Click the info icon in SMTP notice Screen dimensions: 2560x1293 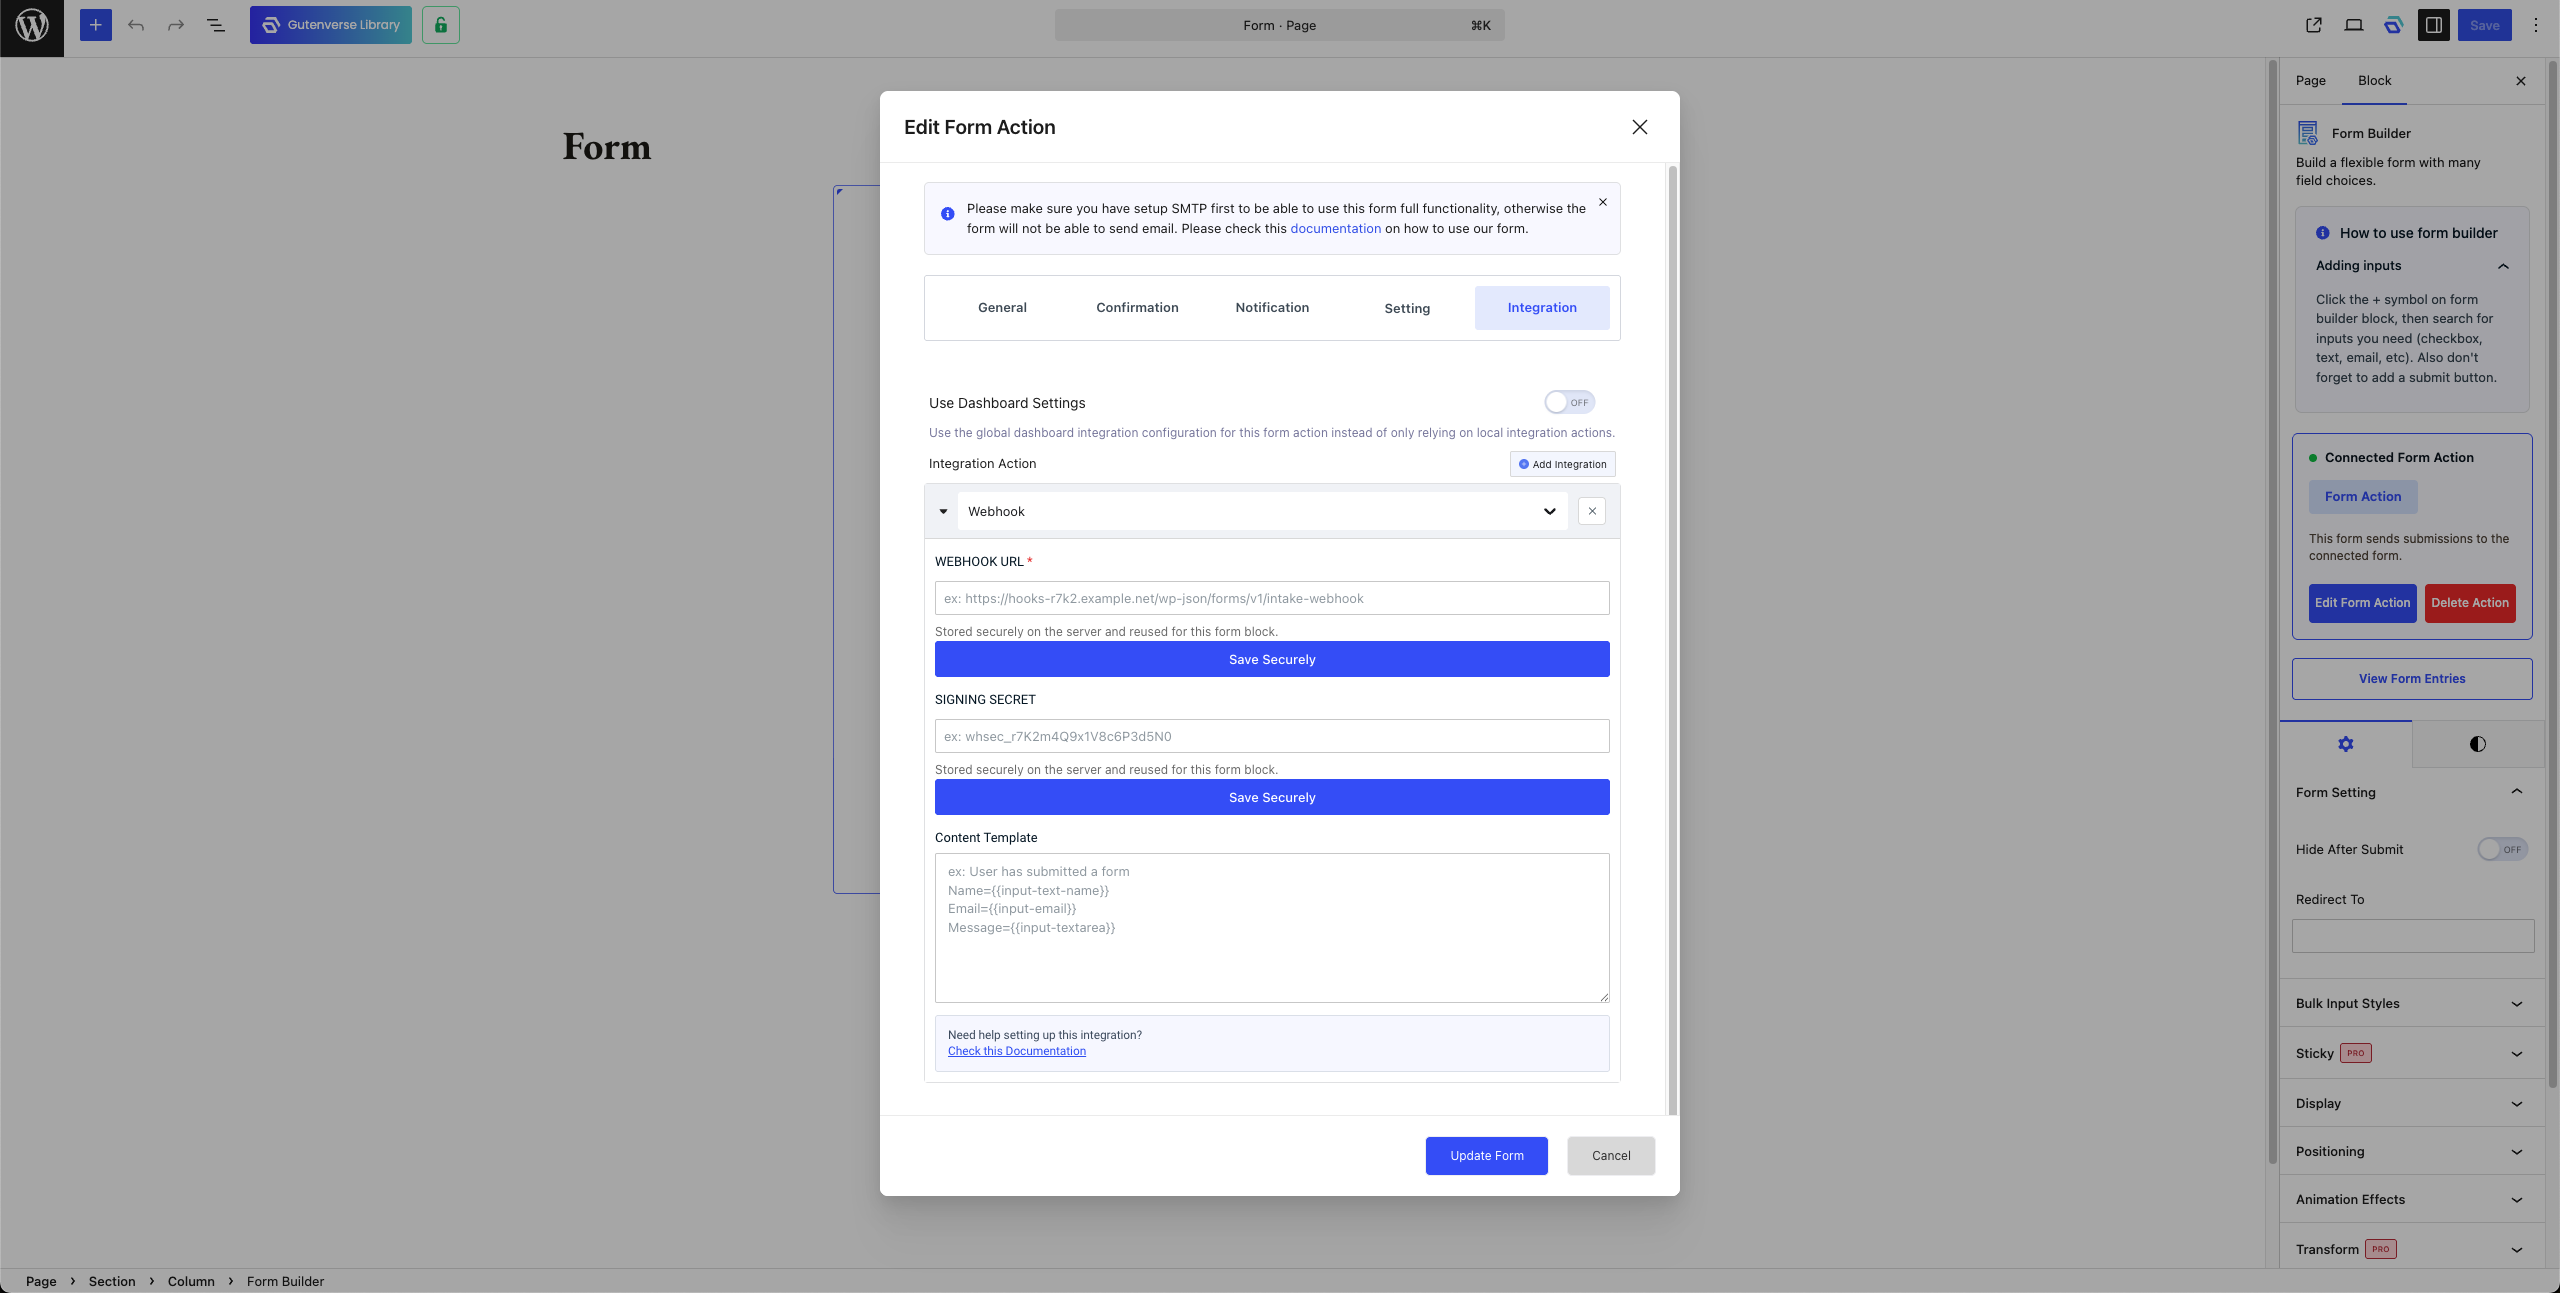948,213
